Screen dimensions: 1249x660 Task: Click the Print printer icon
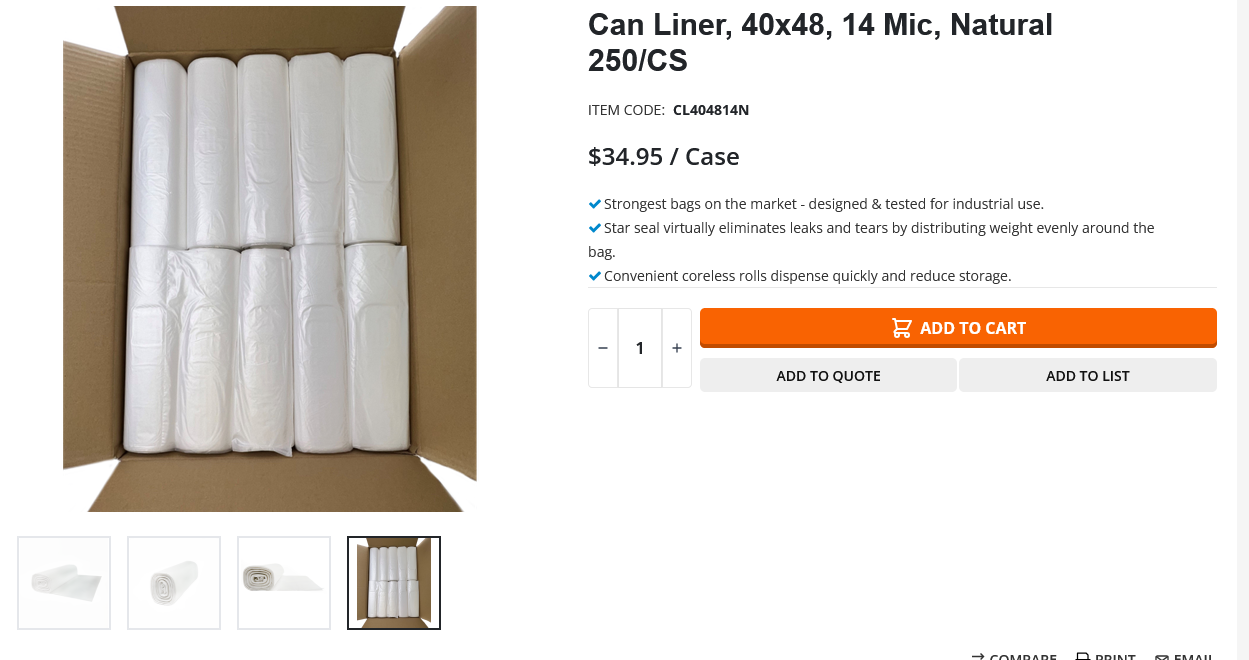(x=1082, y=657)
